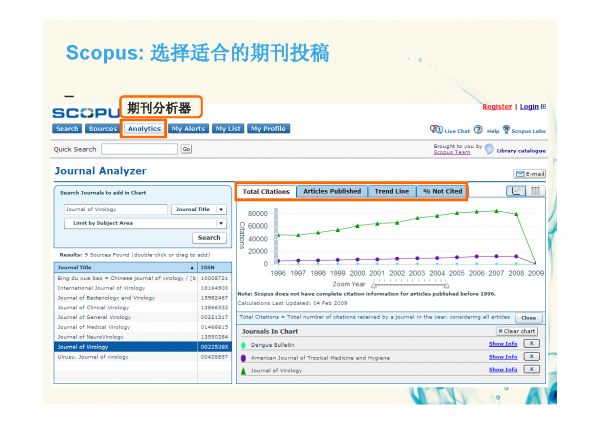Click the Scopus logo
This screenshot has width=600, height=424.
point(85,113)
